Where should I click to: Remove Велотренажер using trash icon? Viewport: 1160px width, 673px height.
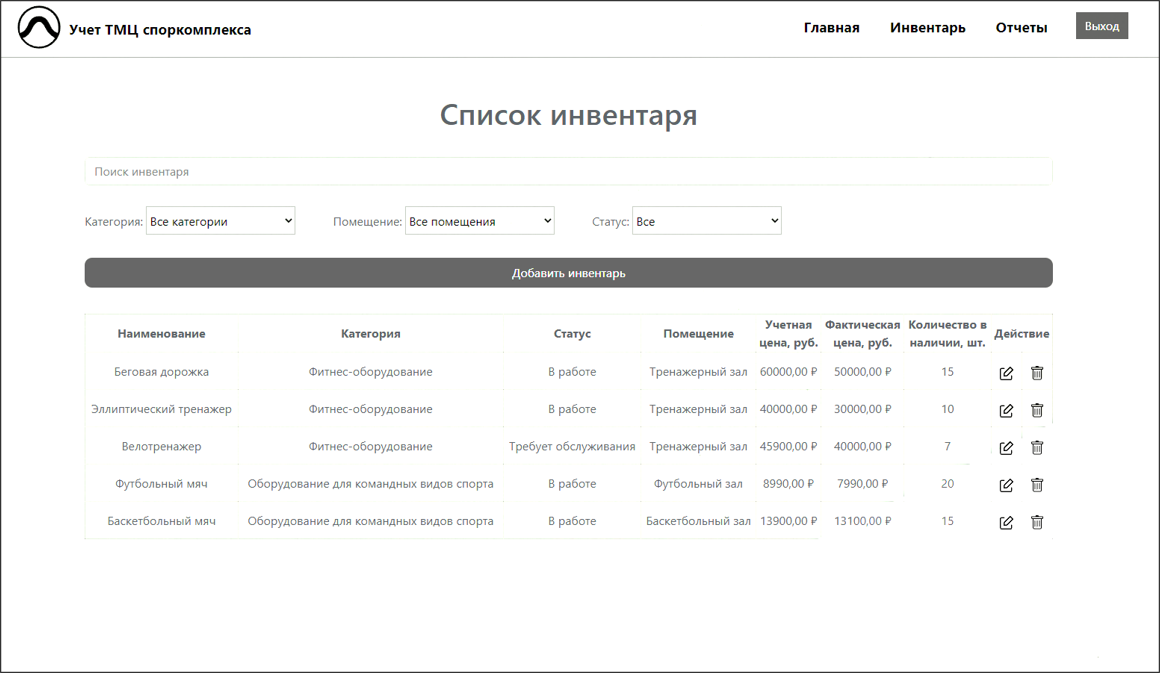point(1037,448)
